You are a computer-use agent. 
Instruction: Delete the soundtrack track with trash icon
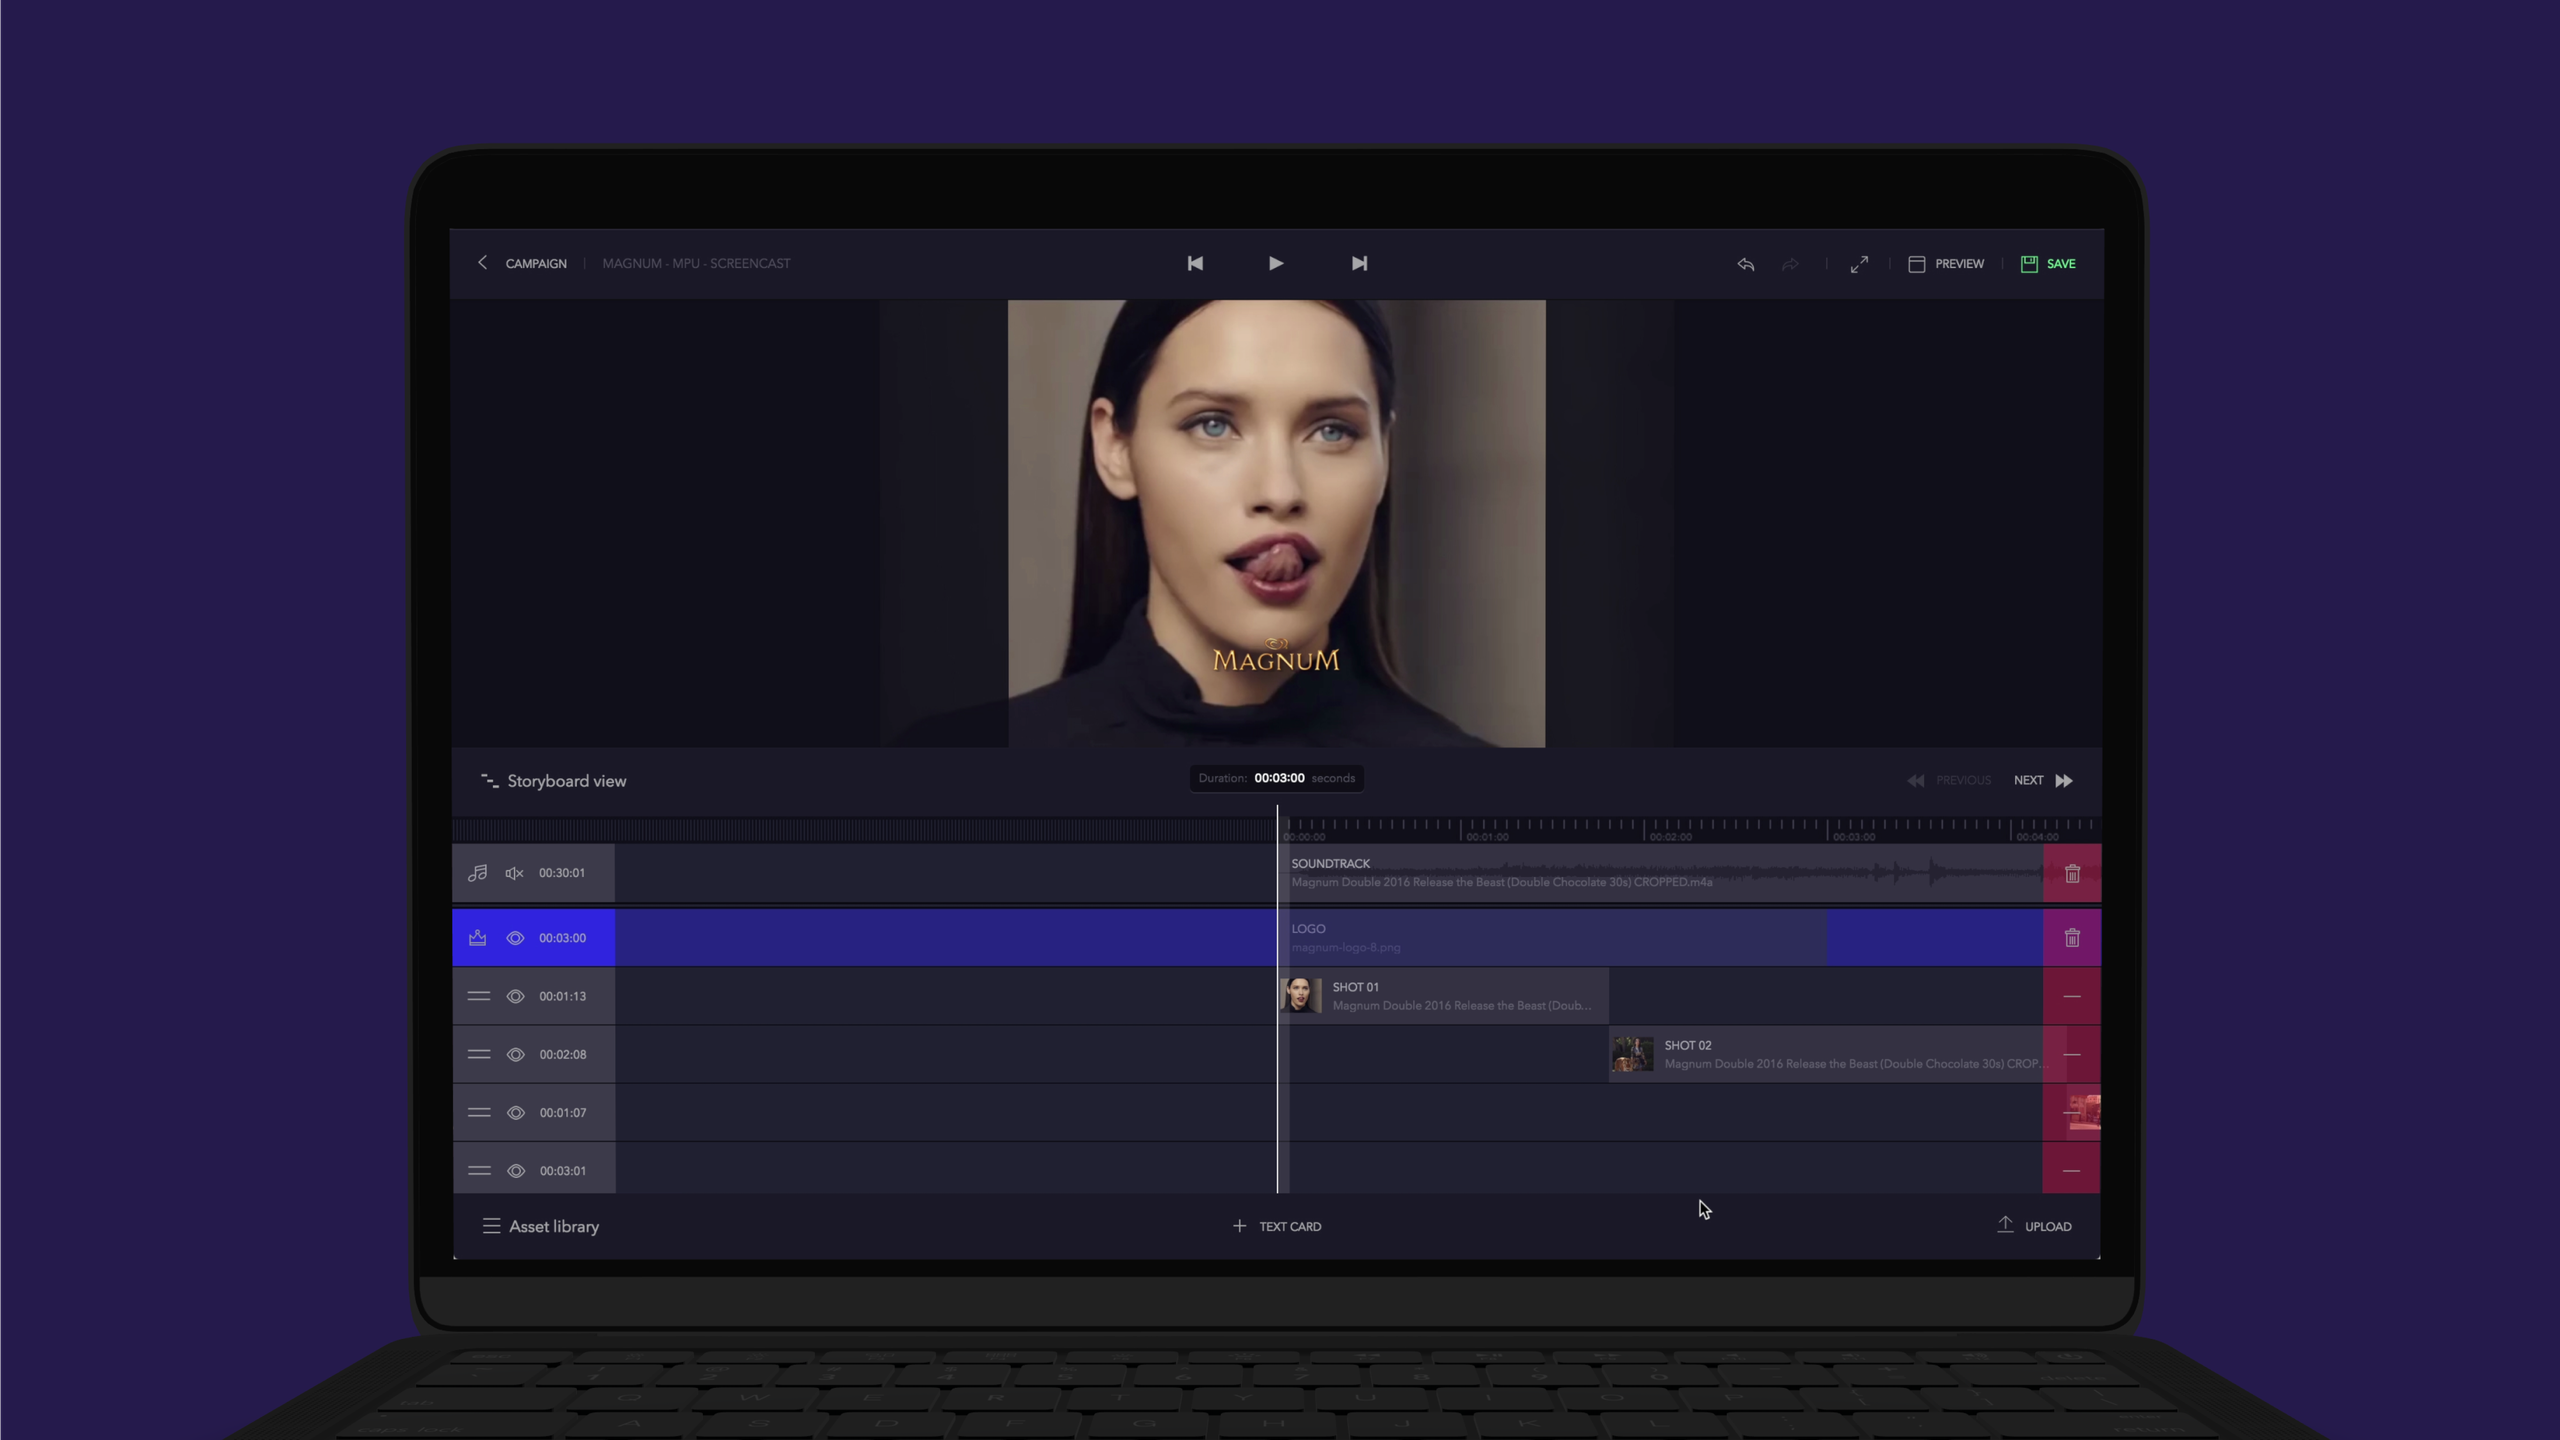tap(2072, 874)
